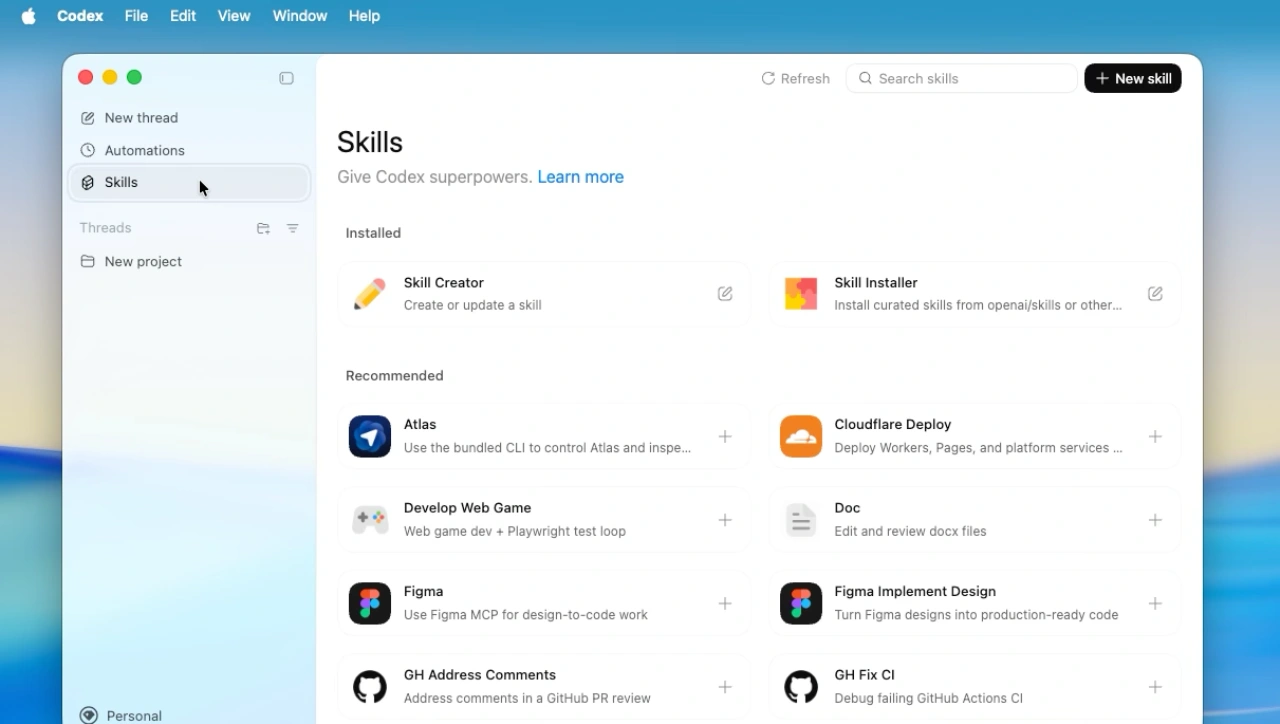Open the Window menu
The height and width of the screenshot is (724, 1280).
(299, 16)
